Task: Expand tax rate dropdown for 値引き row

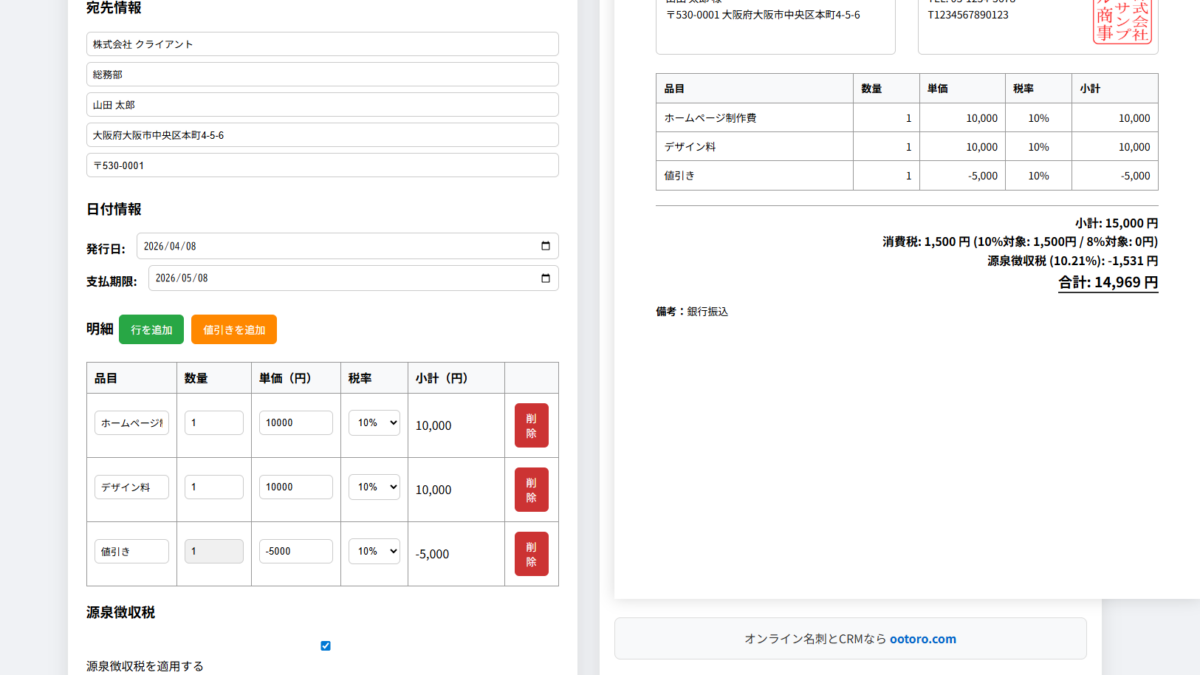Action: click(374, 551)
